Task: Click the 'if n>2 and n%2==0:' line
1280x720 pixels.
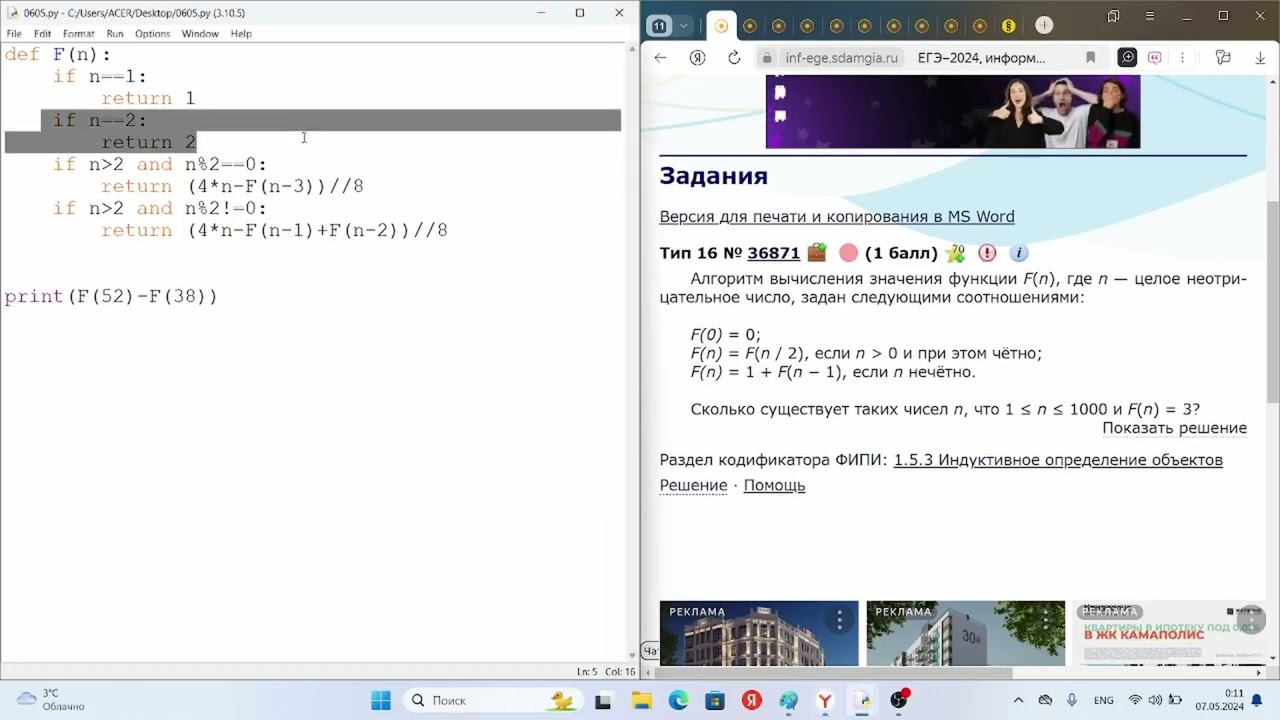Action: point(160,164)
